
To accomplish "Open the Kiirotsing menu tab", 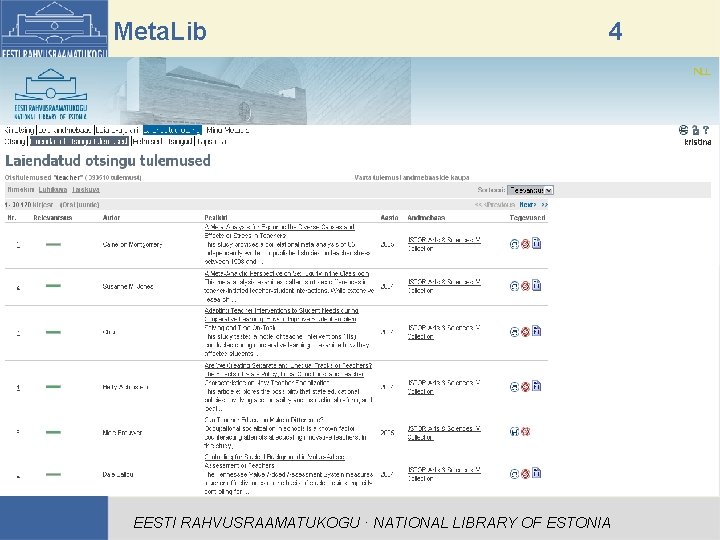I will coord(19,130).
